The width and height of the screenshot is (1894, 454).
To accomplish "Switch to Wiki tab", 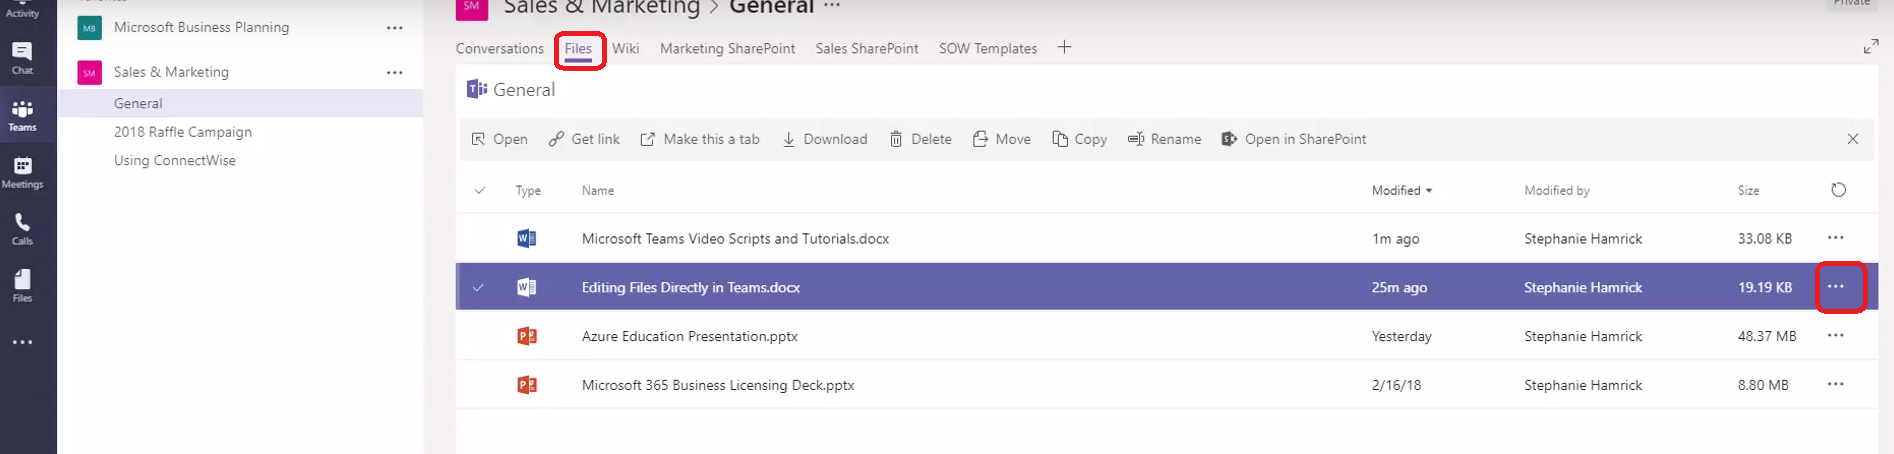I will (x=626, y=48).
